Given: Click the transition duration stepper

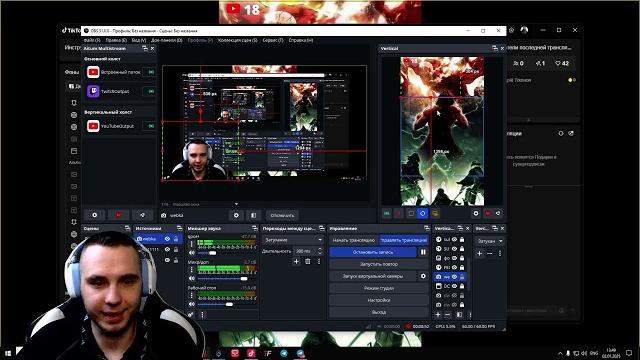Looking at the screenshot, I should pyautogui.click(x=320, y=251).
